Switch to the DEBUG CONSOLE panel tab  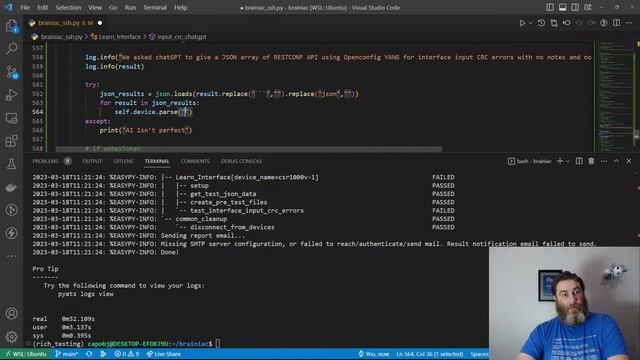[242, 161]
